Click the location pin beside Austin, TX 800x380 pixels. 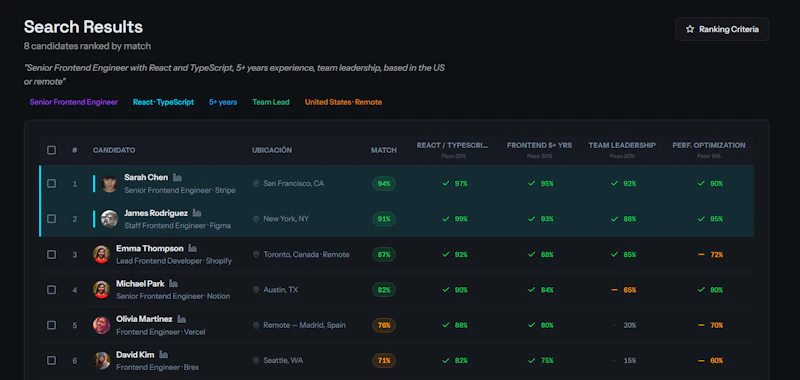256,290
